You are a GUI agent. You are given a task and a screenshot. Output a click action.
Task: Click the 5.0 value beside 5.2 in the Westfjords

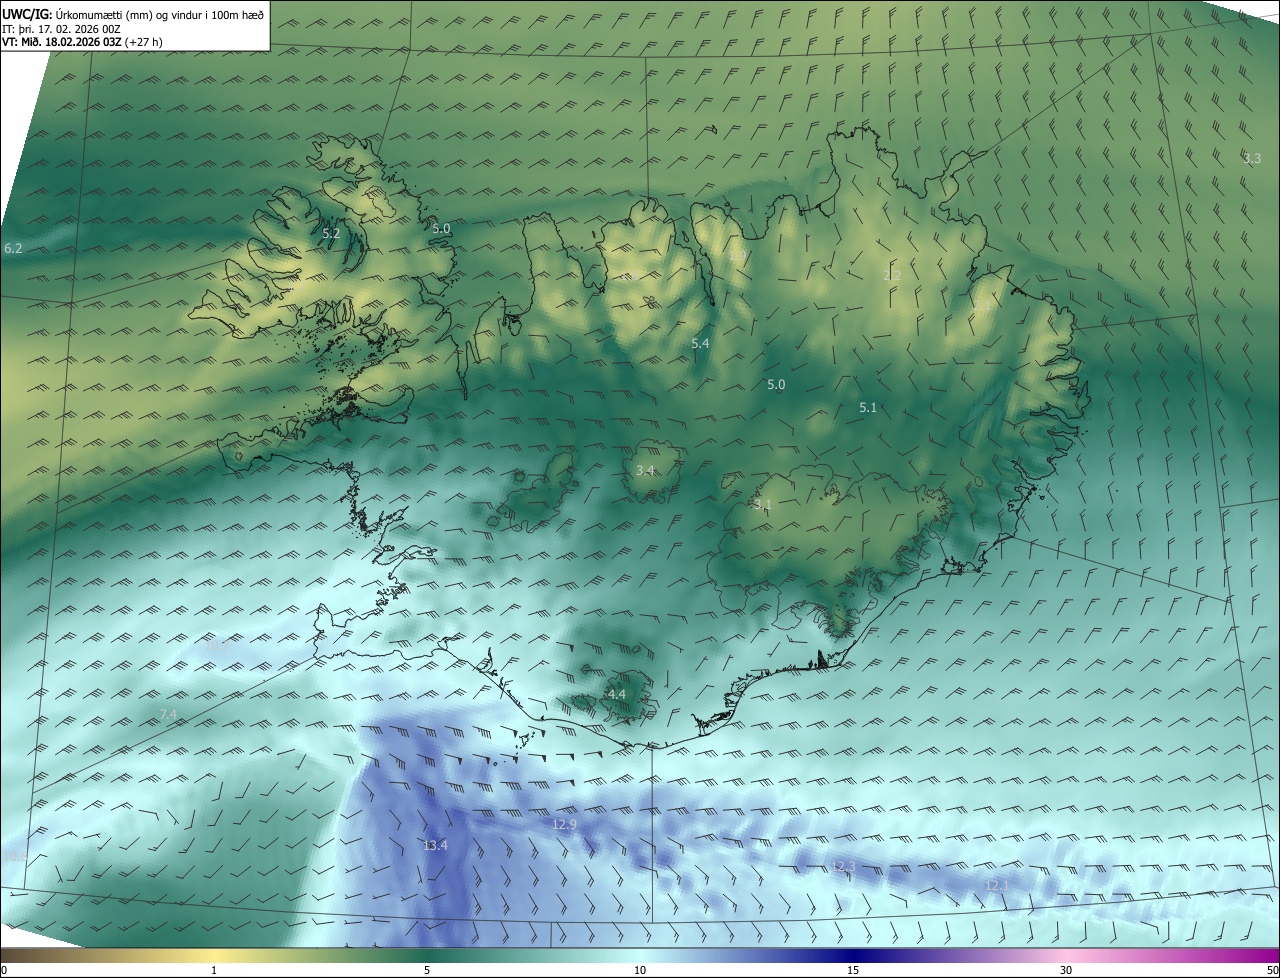pyautogui.click(x=441, y=229)
